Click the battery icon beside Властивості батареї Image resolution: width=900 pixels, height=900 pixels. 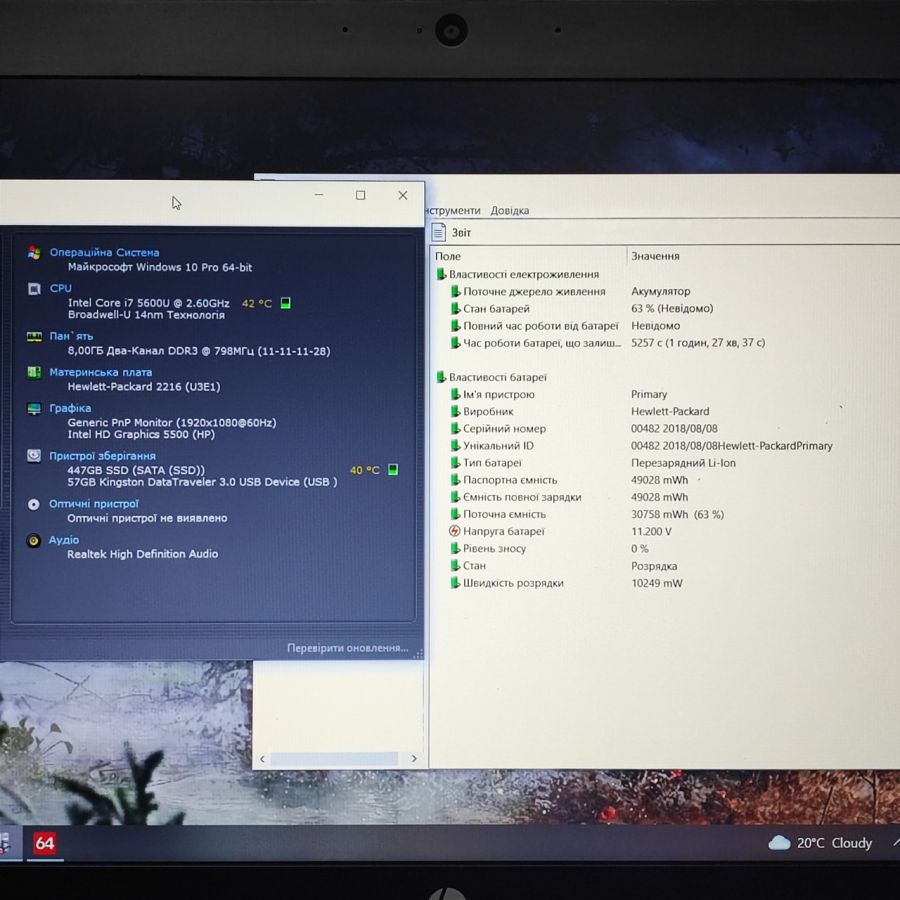coord(441,377)
